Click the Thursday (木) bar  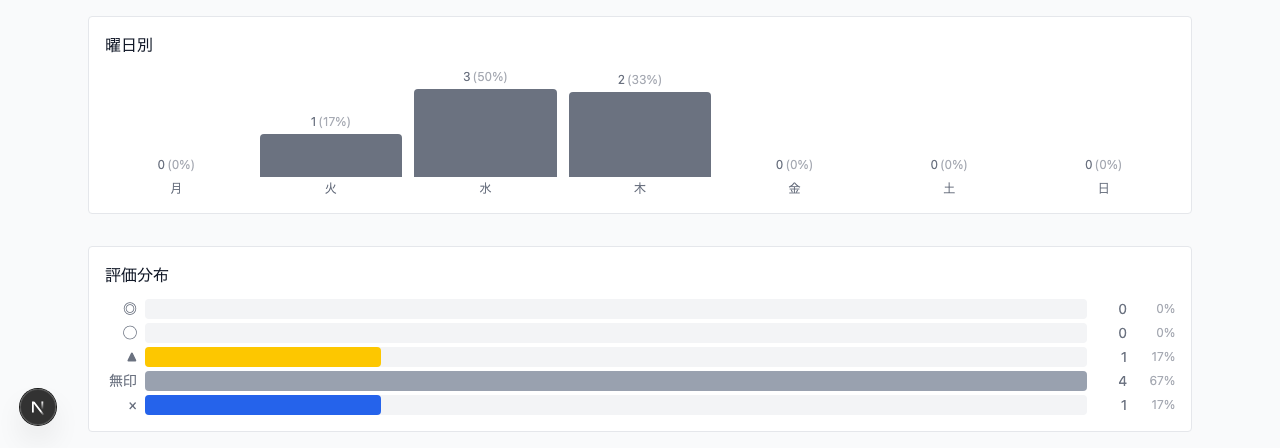pyautogui.click(x=640, y=135)
